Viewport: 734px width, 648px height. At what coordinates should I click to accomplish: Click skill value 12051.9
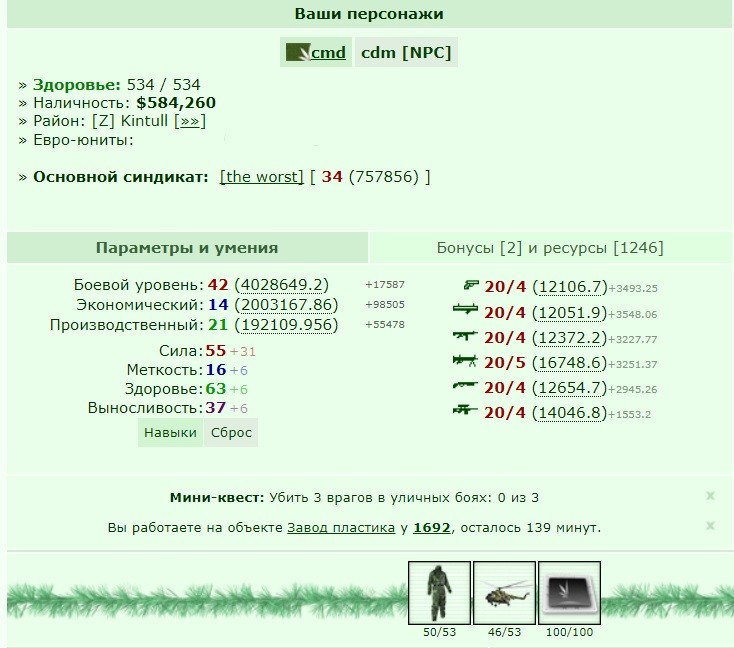(x=570, y=312)
